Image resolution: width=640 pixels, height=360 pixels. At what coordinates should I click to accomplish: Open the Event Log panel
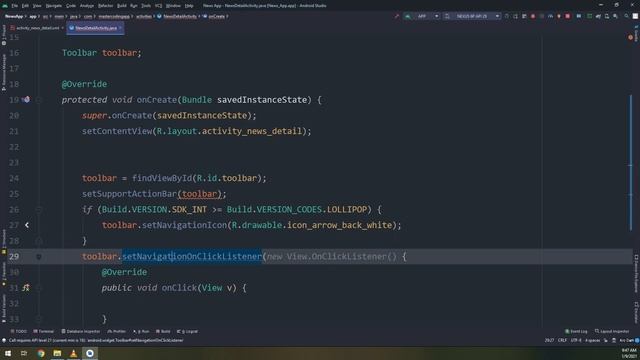click(576, 331)
